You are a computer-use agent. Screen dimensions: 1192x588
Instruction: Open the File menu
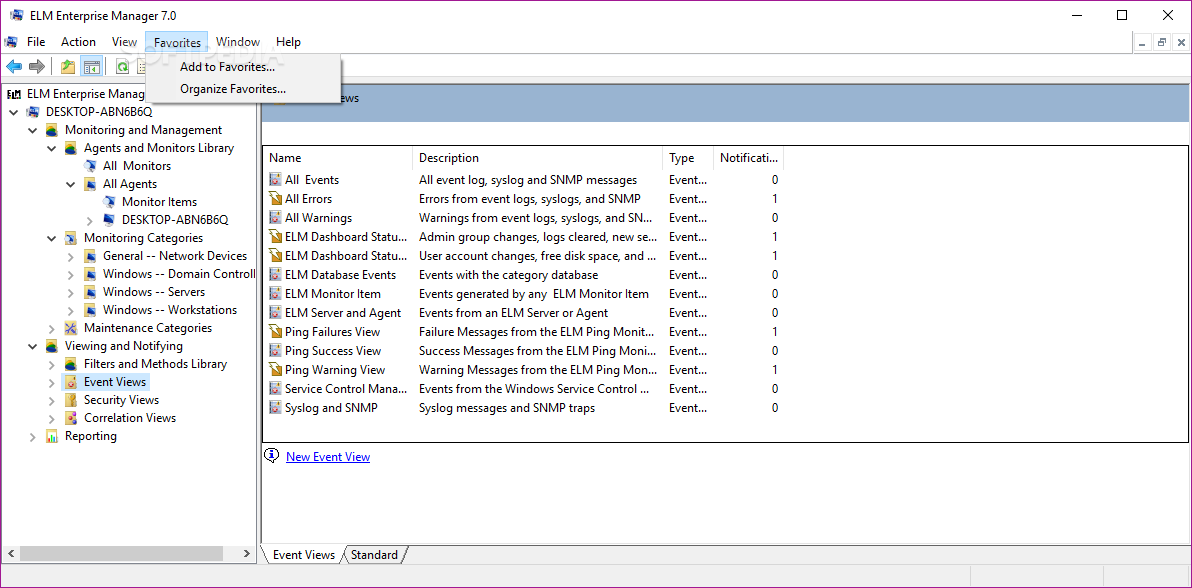coord(36,42)
